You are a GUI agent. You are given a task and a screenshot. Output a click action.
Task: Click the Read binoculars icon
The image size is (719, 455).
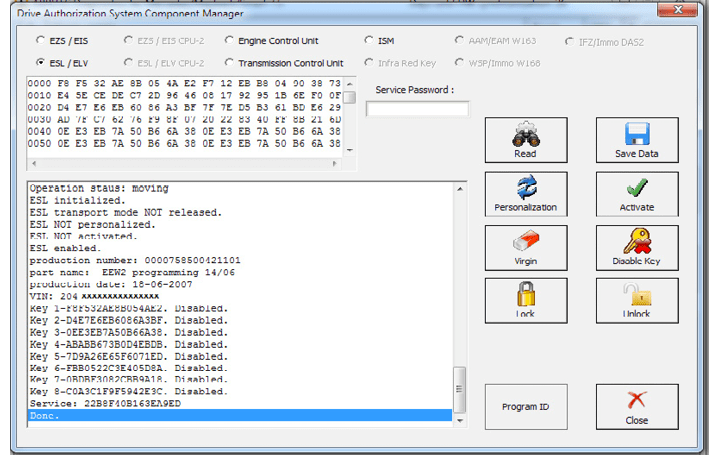[525, 135]
